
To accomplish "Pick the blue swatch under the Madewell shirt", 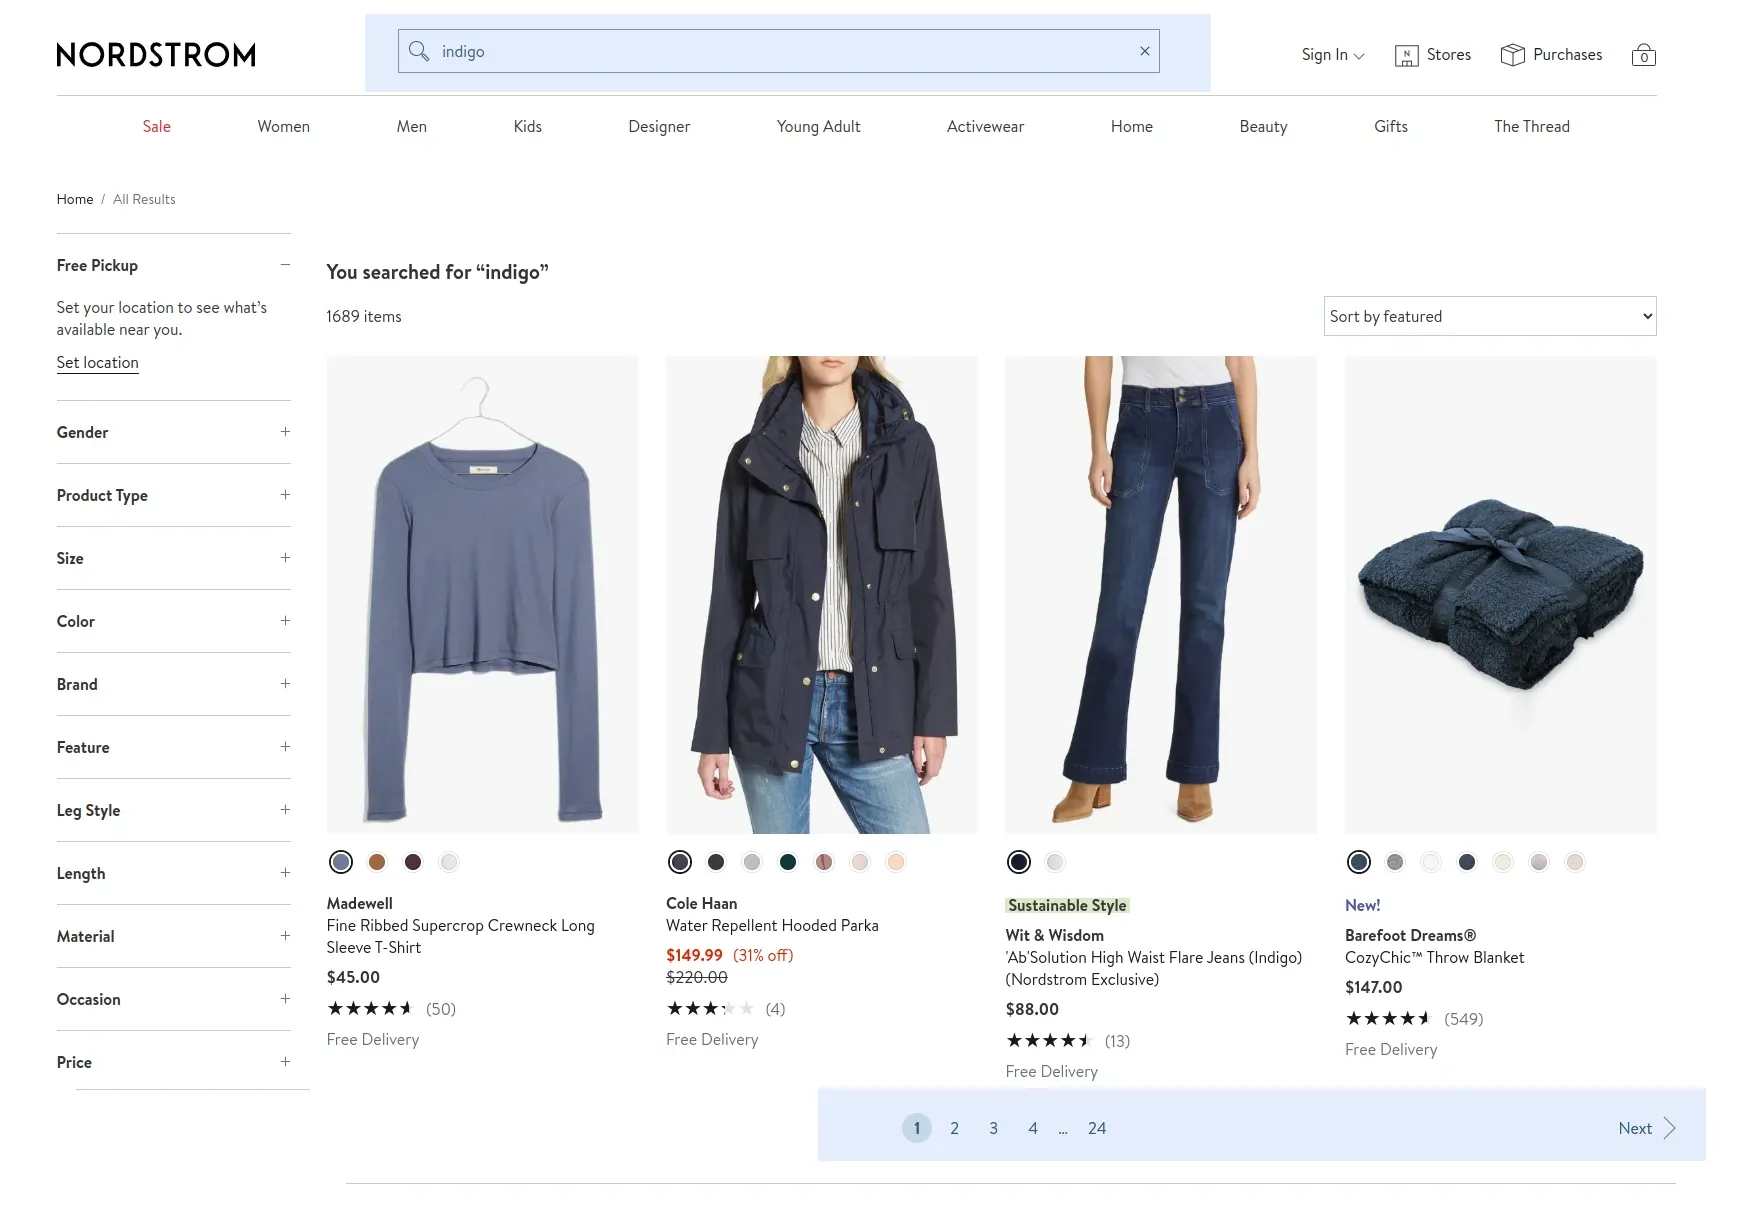I will pos(340,861).
